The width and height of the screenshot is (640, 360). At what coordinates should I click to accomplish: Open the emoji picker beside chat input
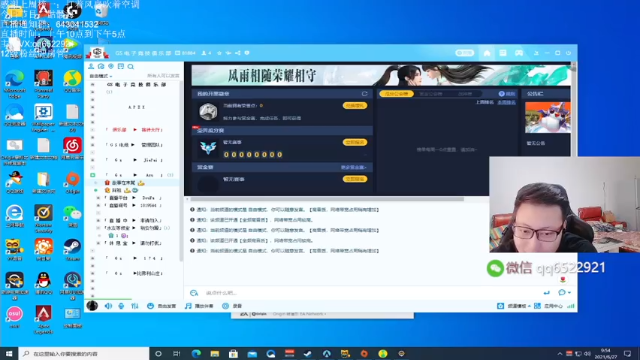[194, 293]
